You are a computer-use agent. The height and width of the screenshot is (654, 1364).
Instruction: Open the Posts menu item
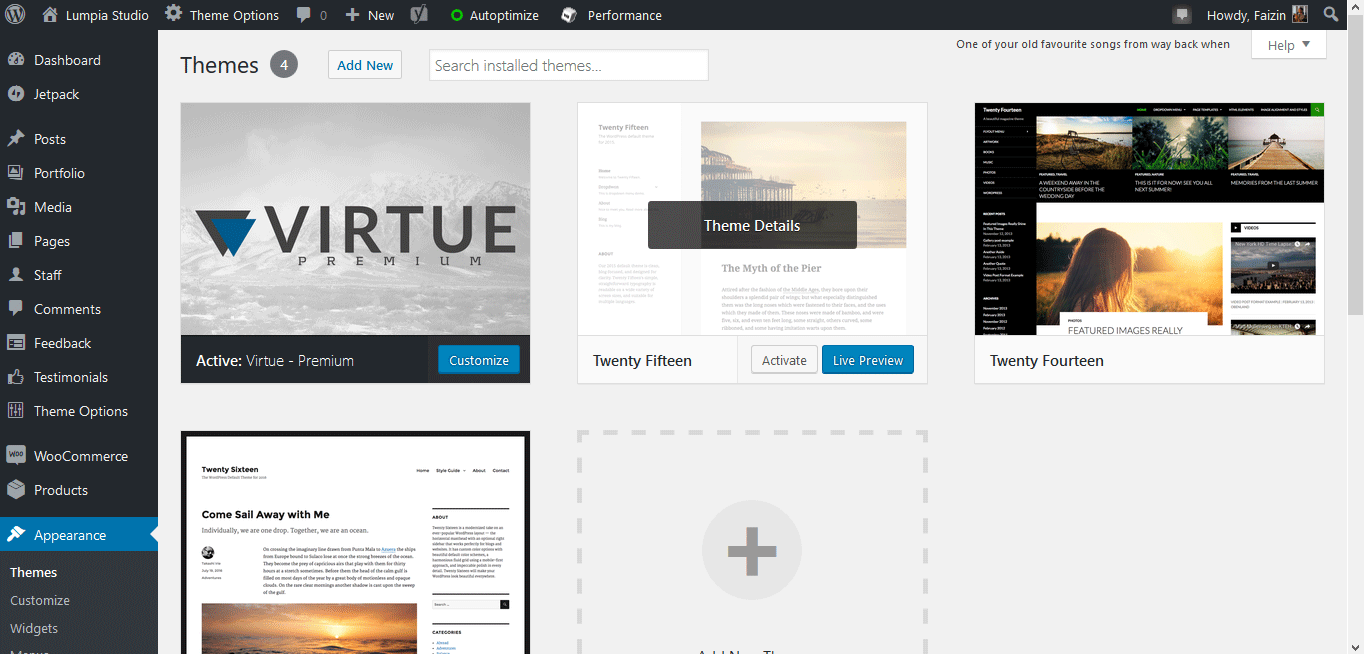click(50, 139)
